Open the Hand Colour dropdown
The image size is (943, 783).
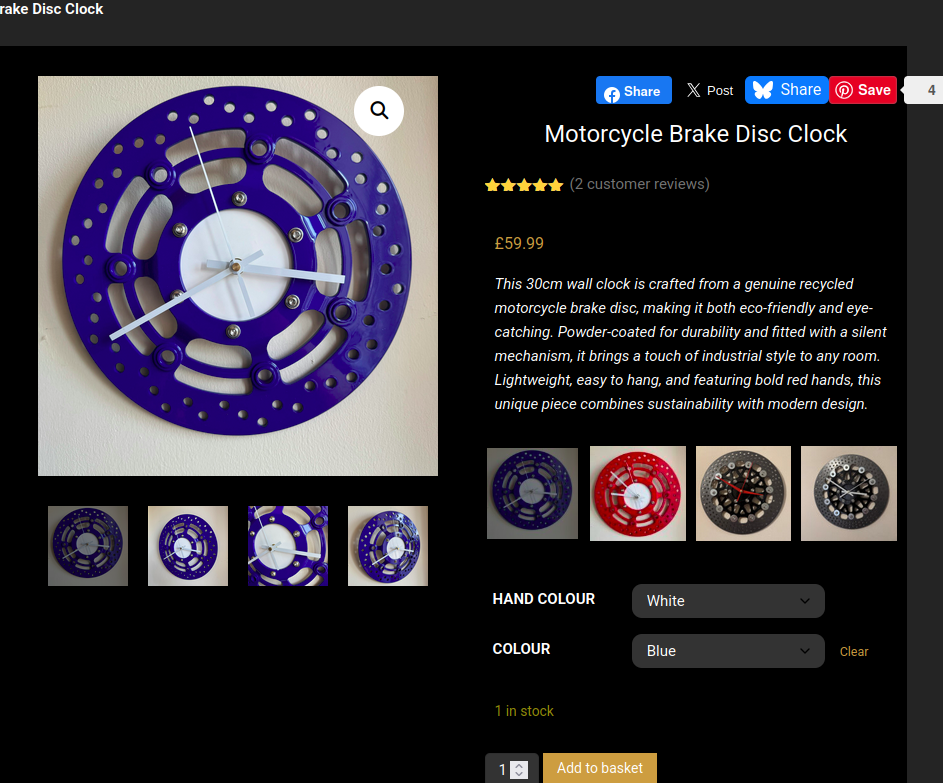[x=728, y=601]
